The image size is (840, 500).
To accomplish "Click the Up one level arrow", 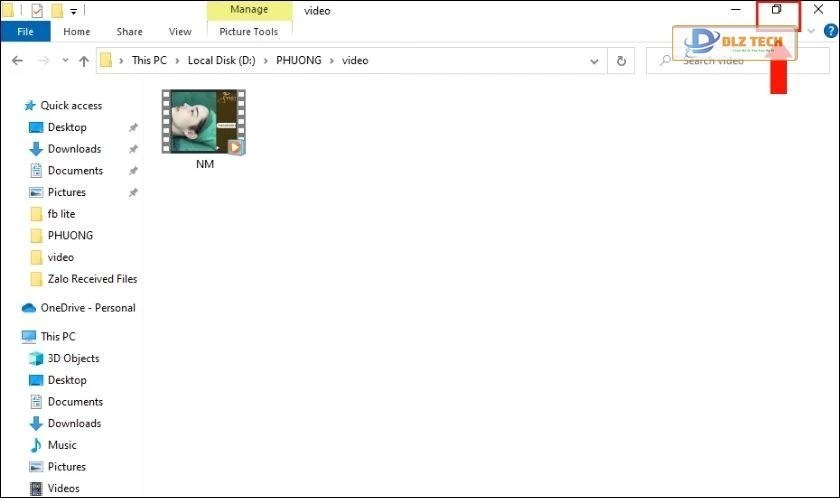I will [x=83, y=61].
